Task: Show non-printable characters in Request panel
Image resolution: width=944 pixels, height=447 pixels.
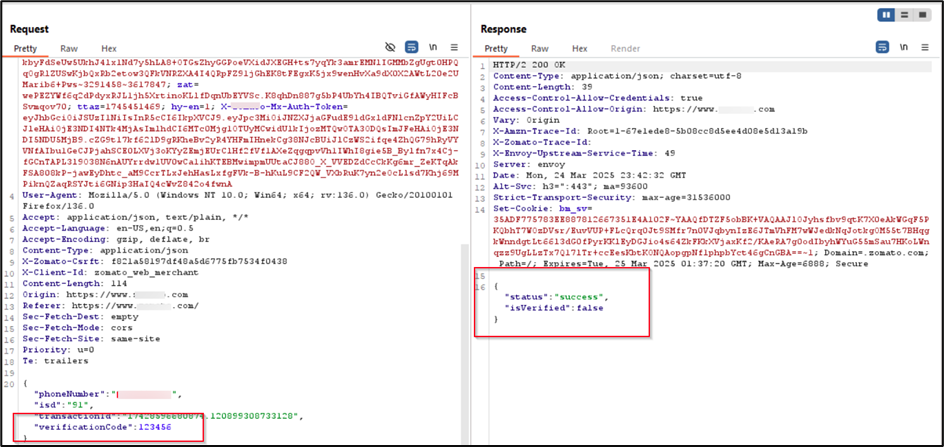Action: tap(432, 47)
